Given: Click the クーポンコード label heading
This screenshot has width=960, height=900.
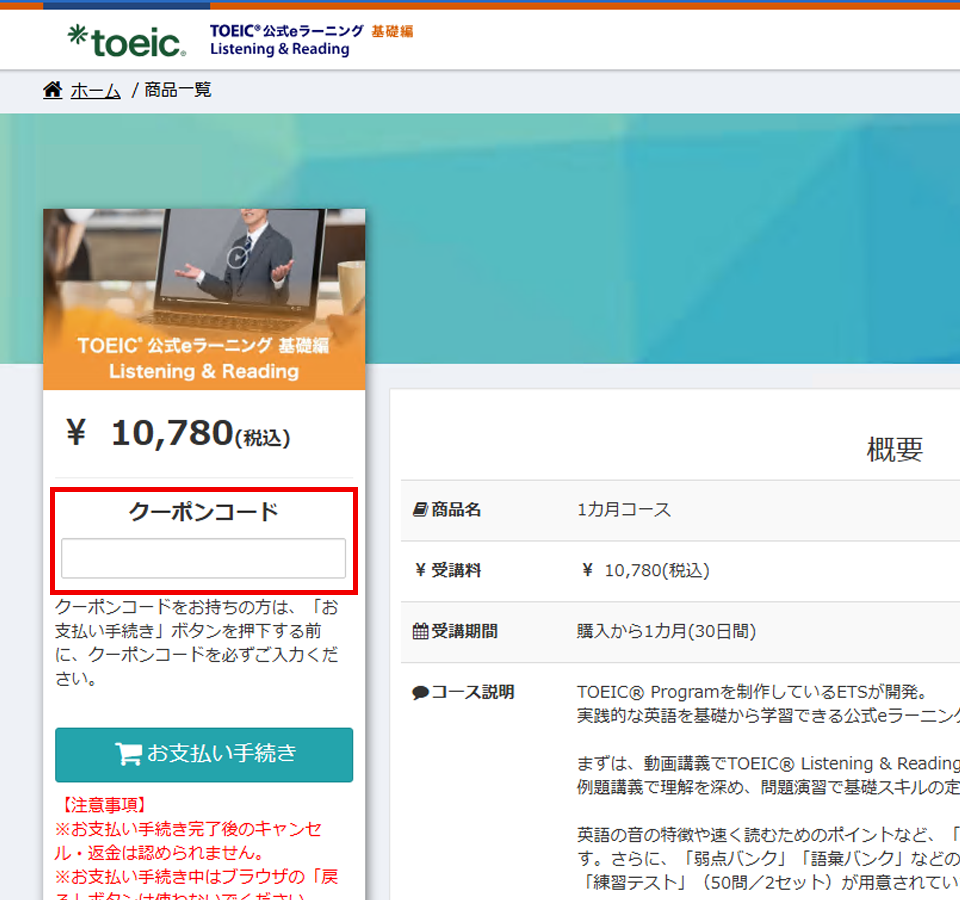Looking at the screenshot, I should (x=203, y=512).
